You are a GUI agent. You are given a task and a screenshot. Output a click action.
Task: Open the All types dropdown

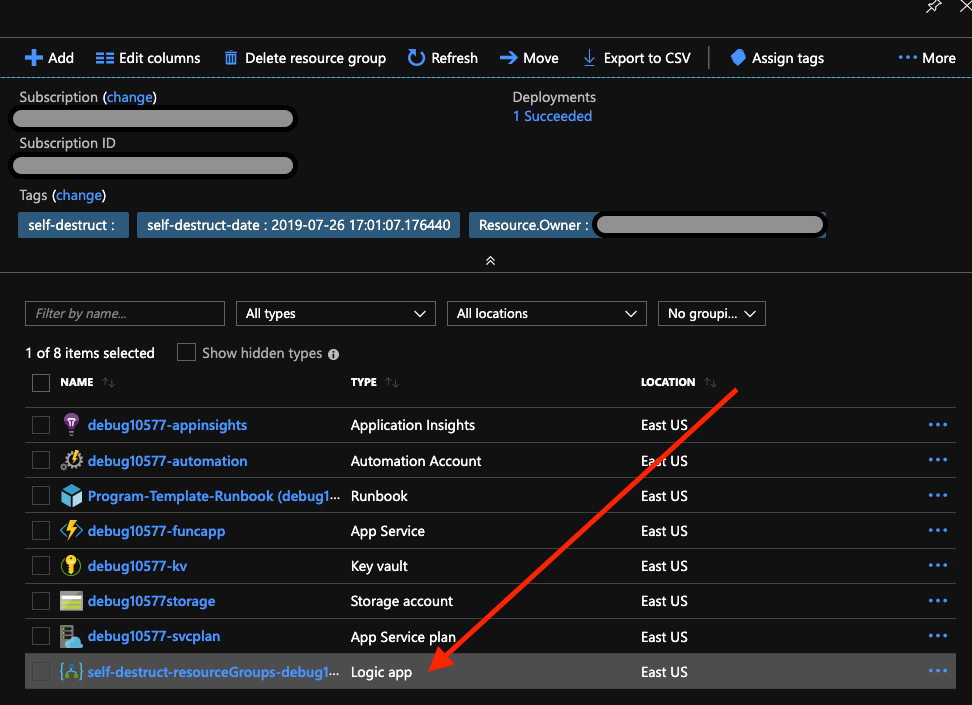336,314
